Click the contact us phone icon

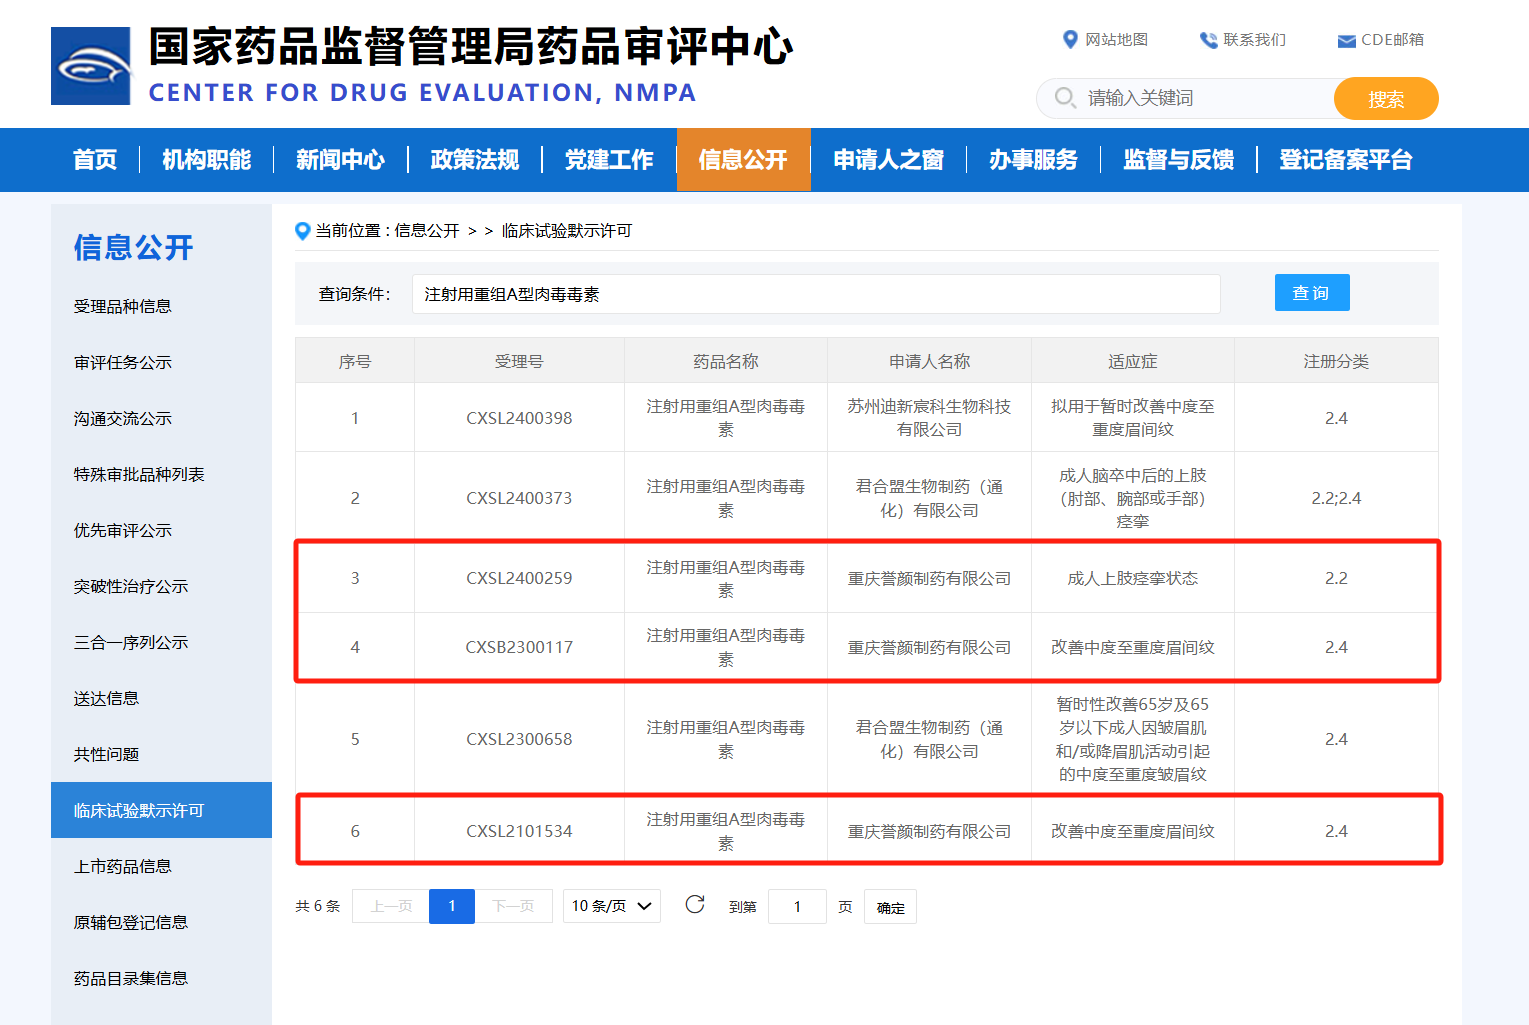[1208, 40]
